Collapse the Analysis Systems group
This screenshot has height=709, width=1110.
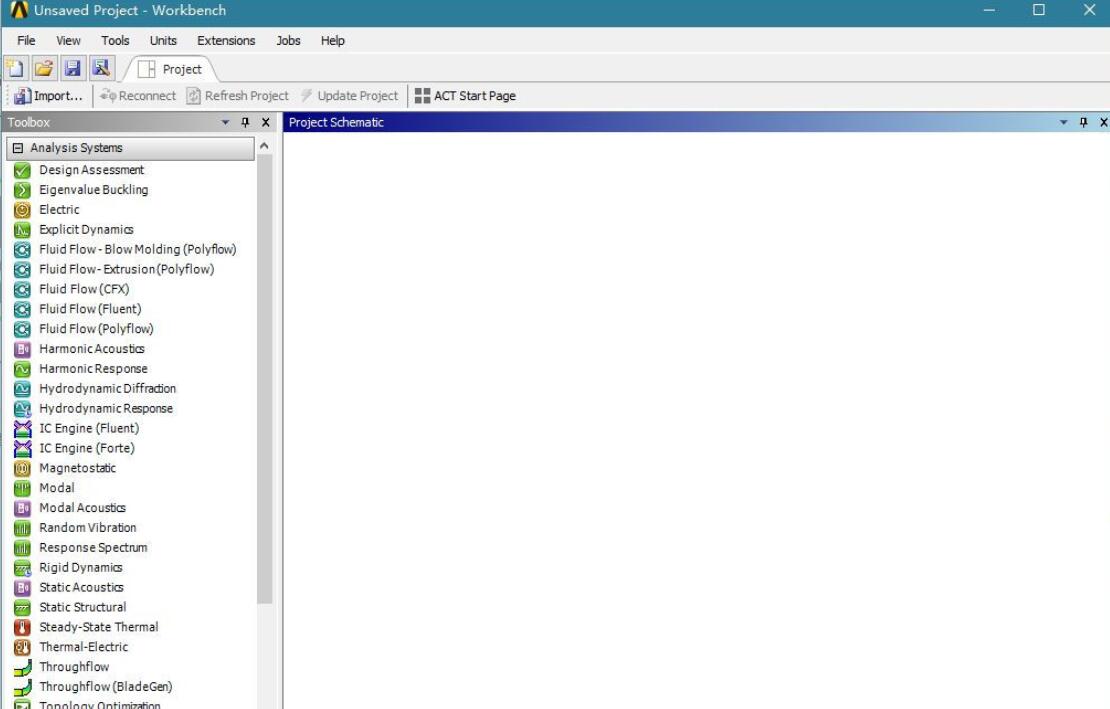point(18,148)
